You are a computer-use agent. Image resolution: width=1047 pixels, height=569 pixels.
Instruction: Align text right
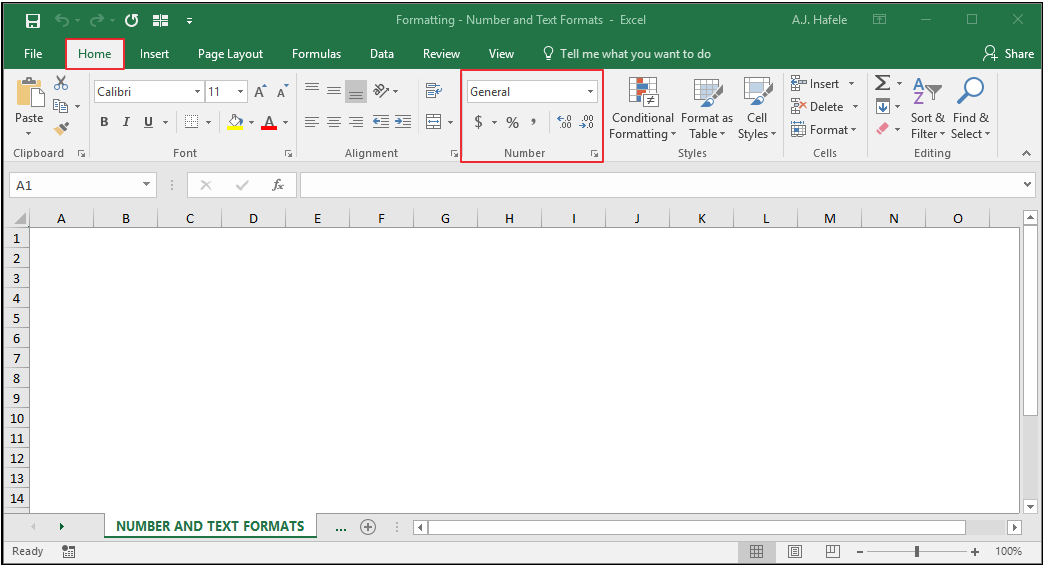[x=356, y=122]
